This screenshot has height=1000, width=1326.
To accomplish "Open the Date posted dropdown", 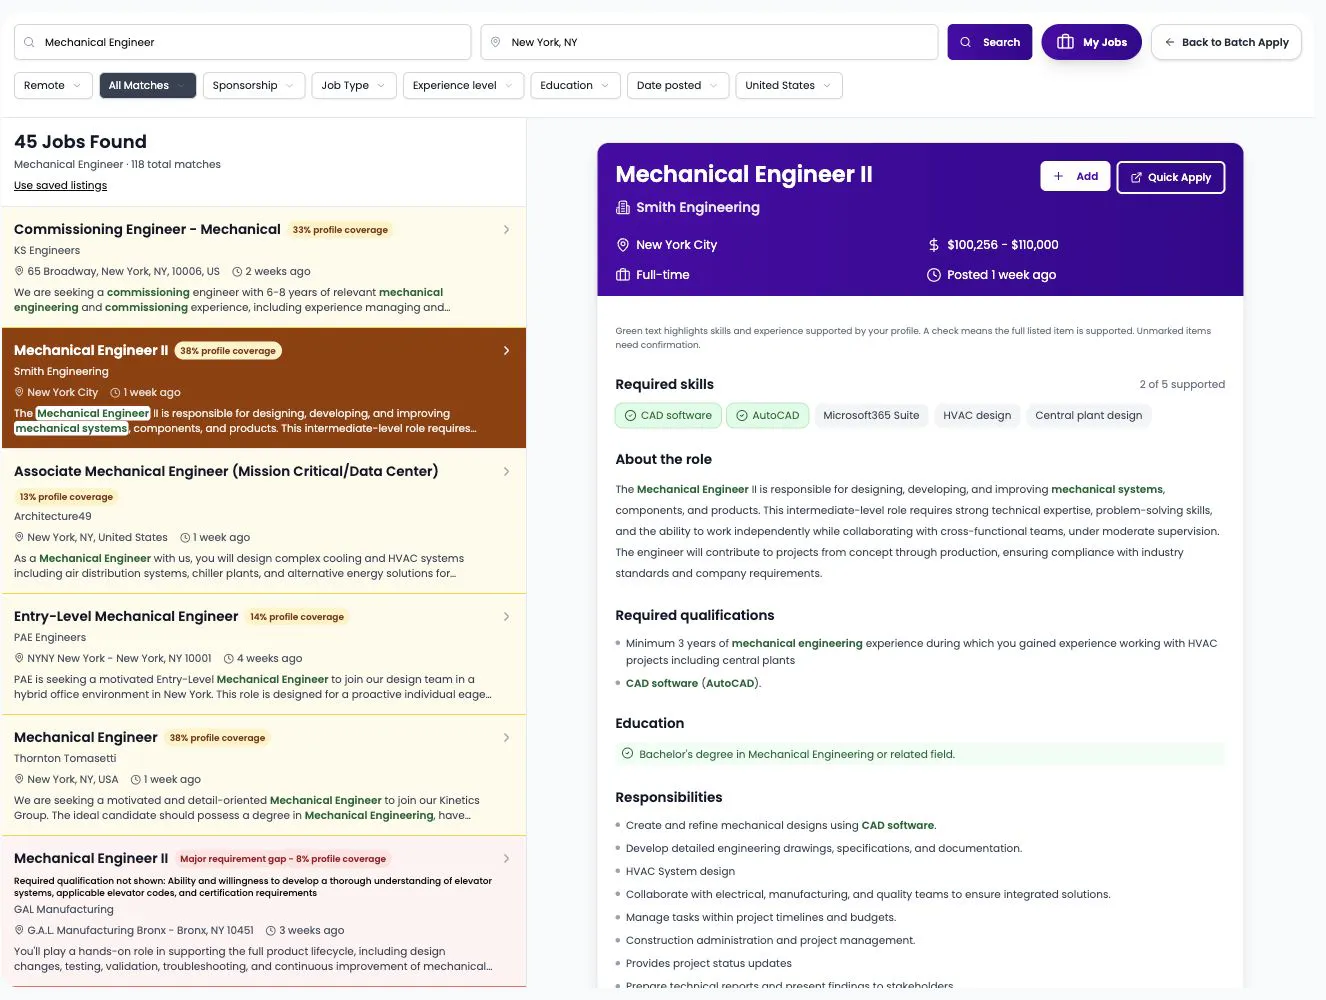I will 678,86.
